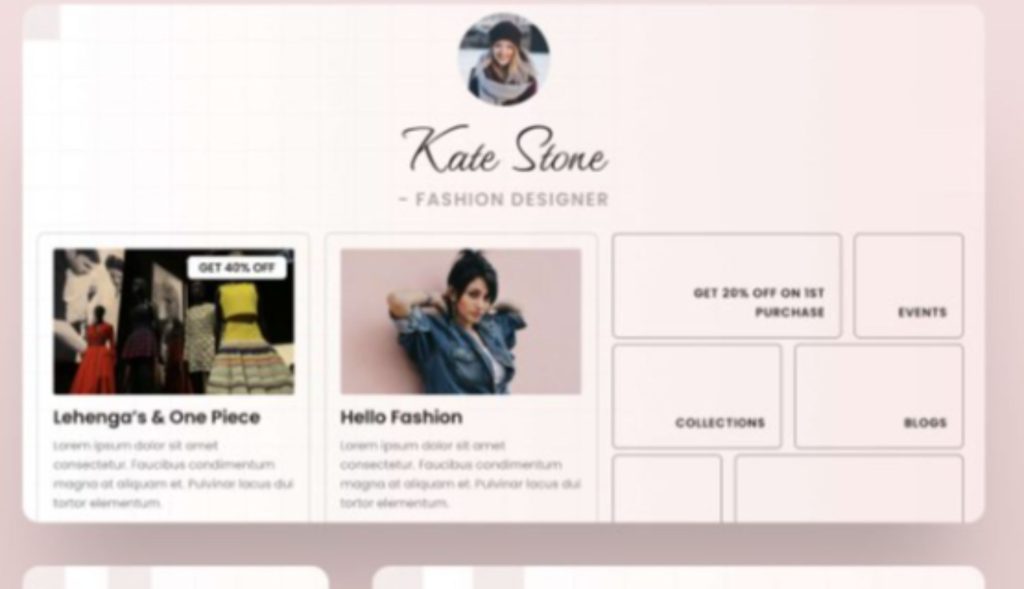Select the partially visible template card at bottom left
This screenshot has width=1024, height=589.
176,578
